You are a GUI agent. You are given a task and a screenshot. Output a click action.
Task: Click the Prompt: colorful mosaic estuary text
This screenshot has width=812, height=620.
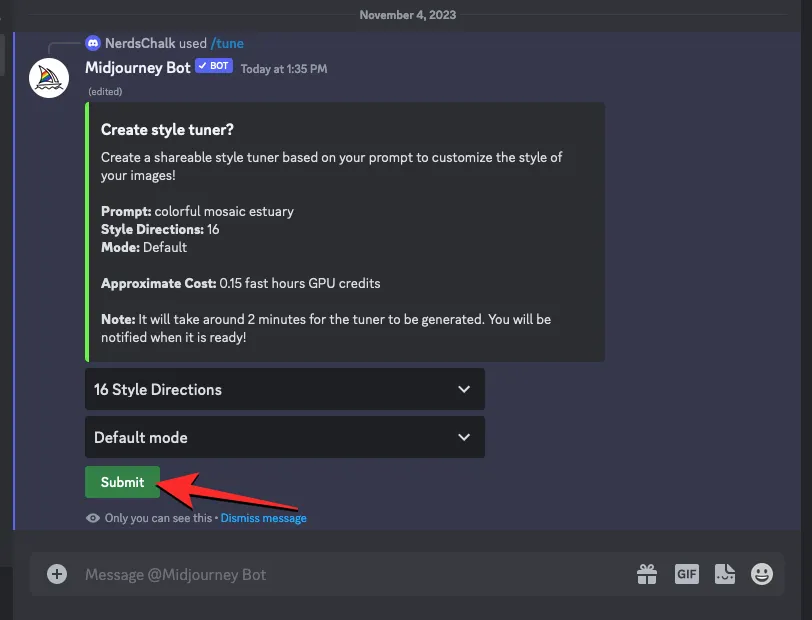click(197, 211)
